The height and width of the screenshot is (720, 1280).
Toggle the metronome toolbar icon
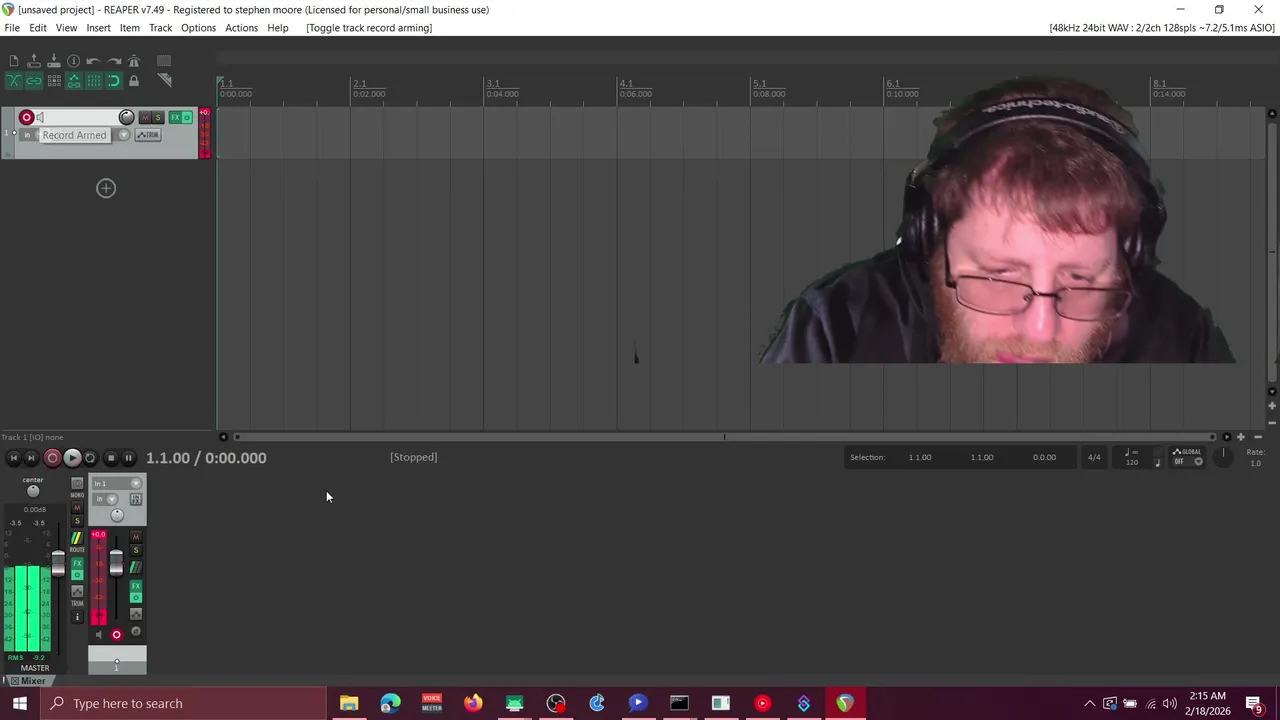point(134,61)
